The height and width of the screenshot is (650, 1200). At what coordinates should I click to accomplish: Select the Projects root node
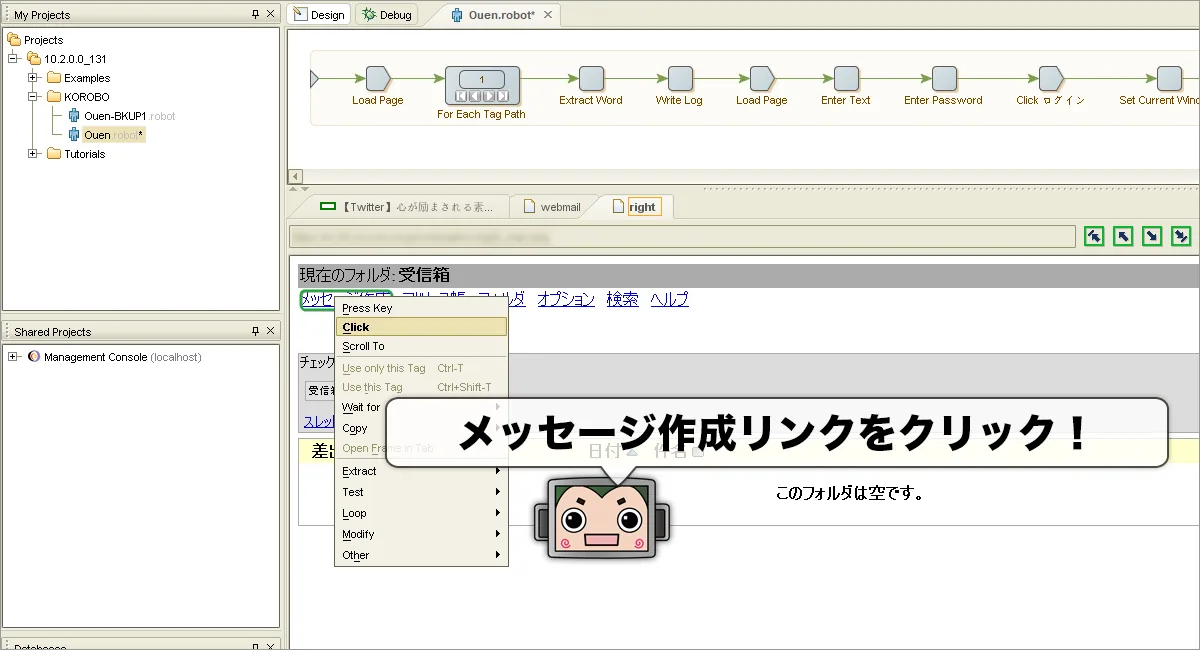click(x=35, y=40)
